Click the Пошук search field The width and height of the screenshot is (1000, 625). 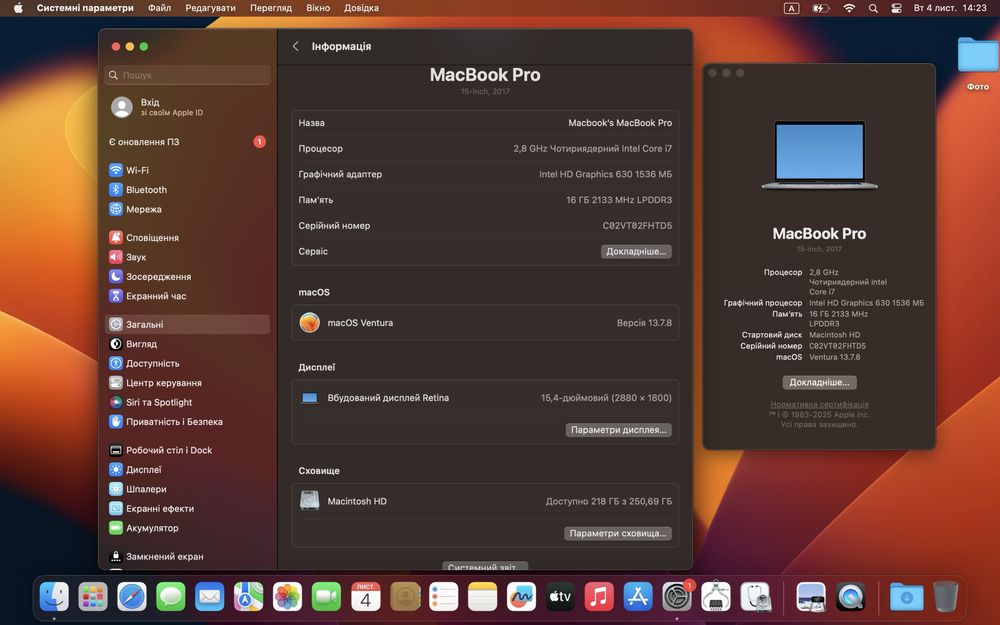pos(188,75)
